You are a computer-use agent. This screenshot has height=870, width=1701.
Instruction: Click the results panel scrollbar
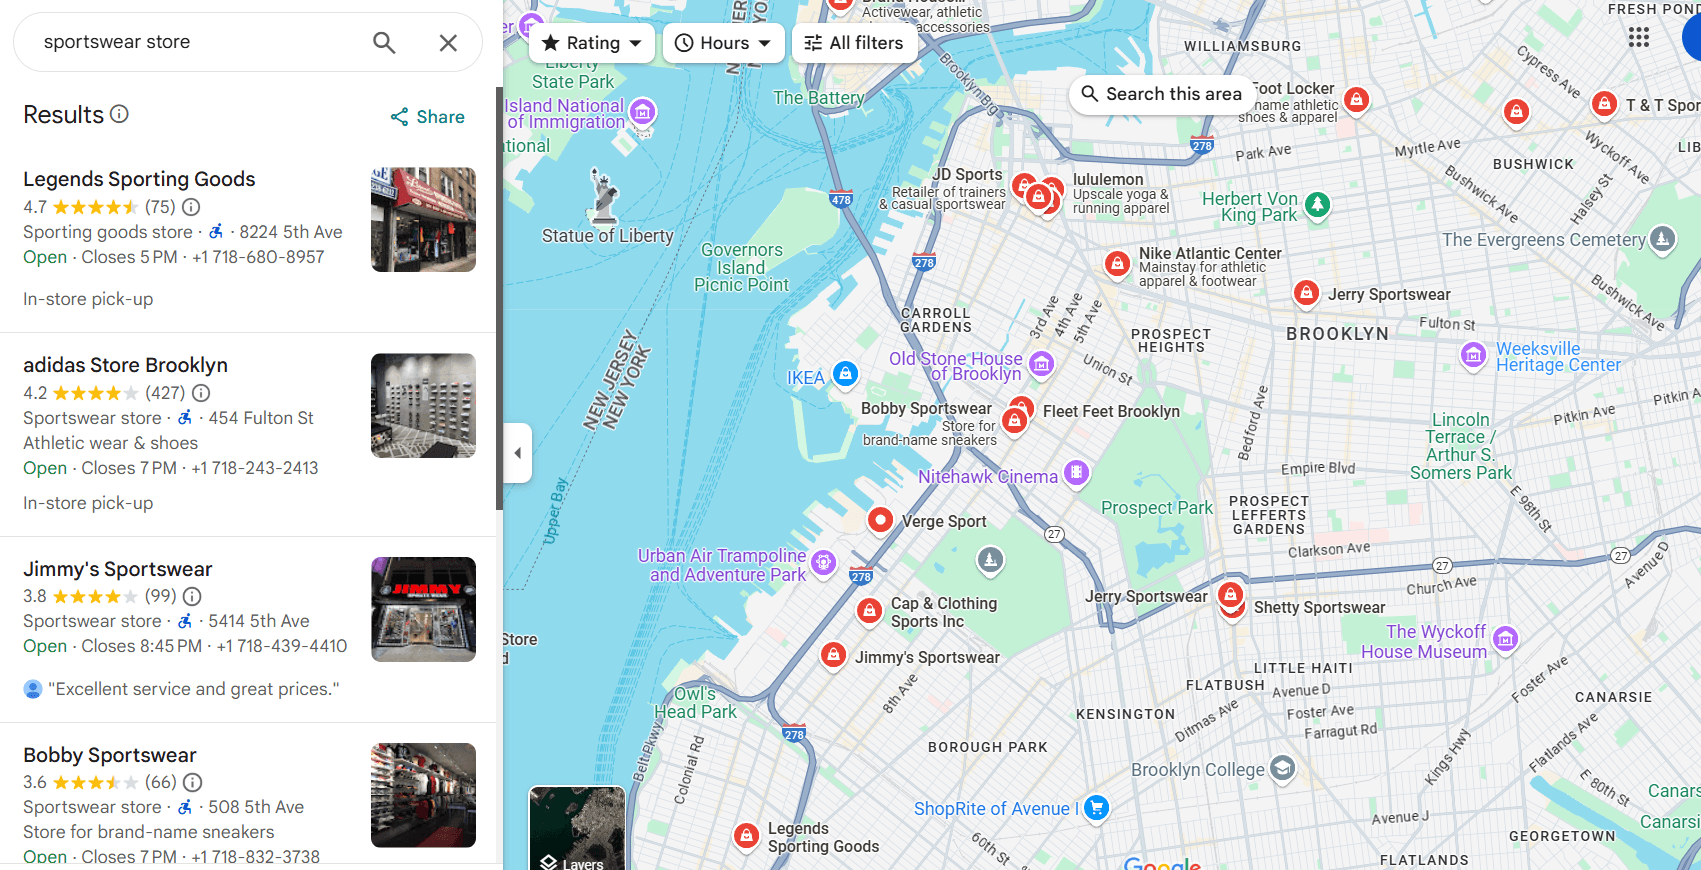499,298
